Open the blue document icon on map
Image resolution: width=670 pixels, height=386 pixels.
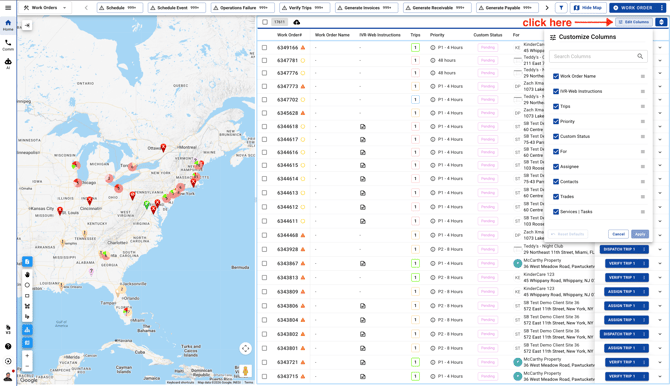tap(27, 262)
